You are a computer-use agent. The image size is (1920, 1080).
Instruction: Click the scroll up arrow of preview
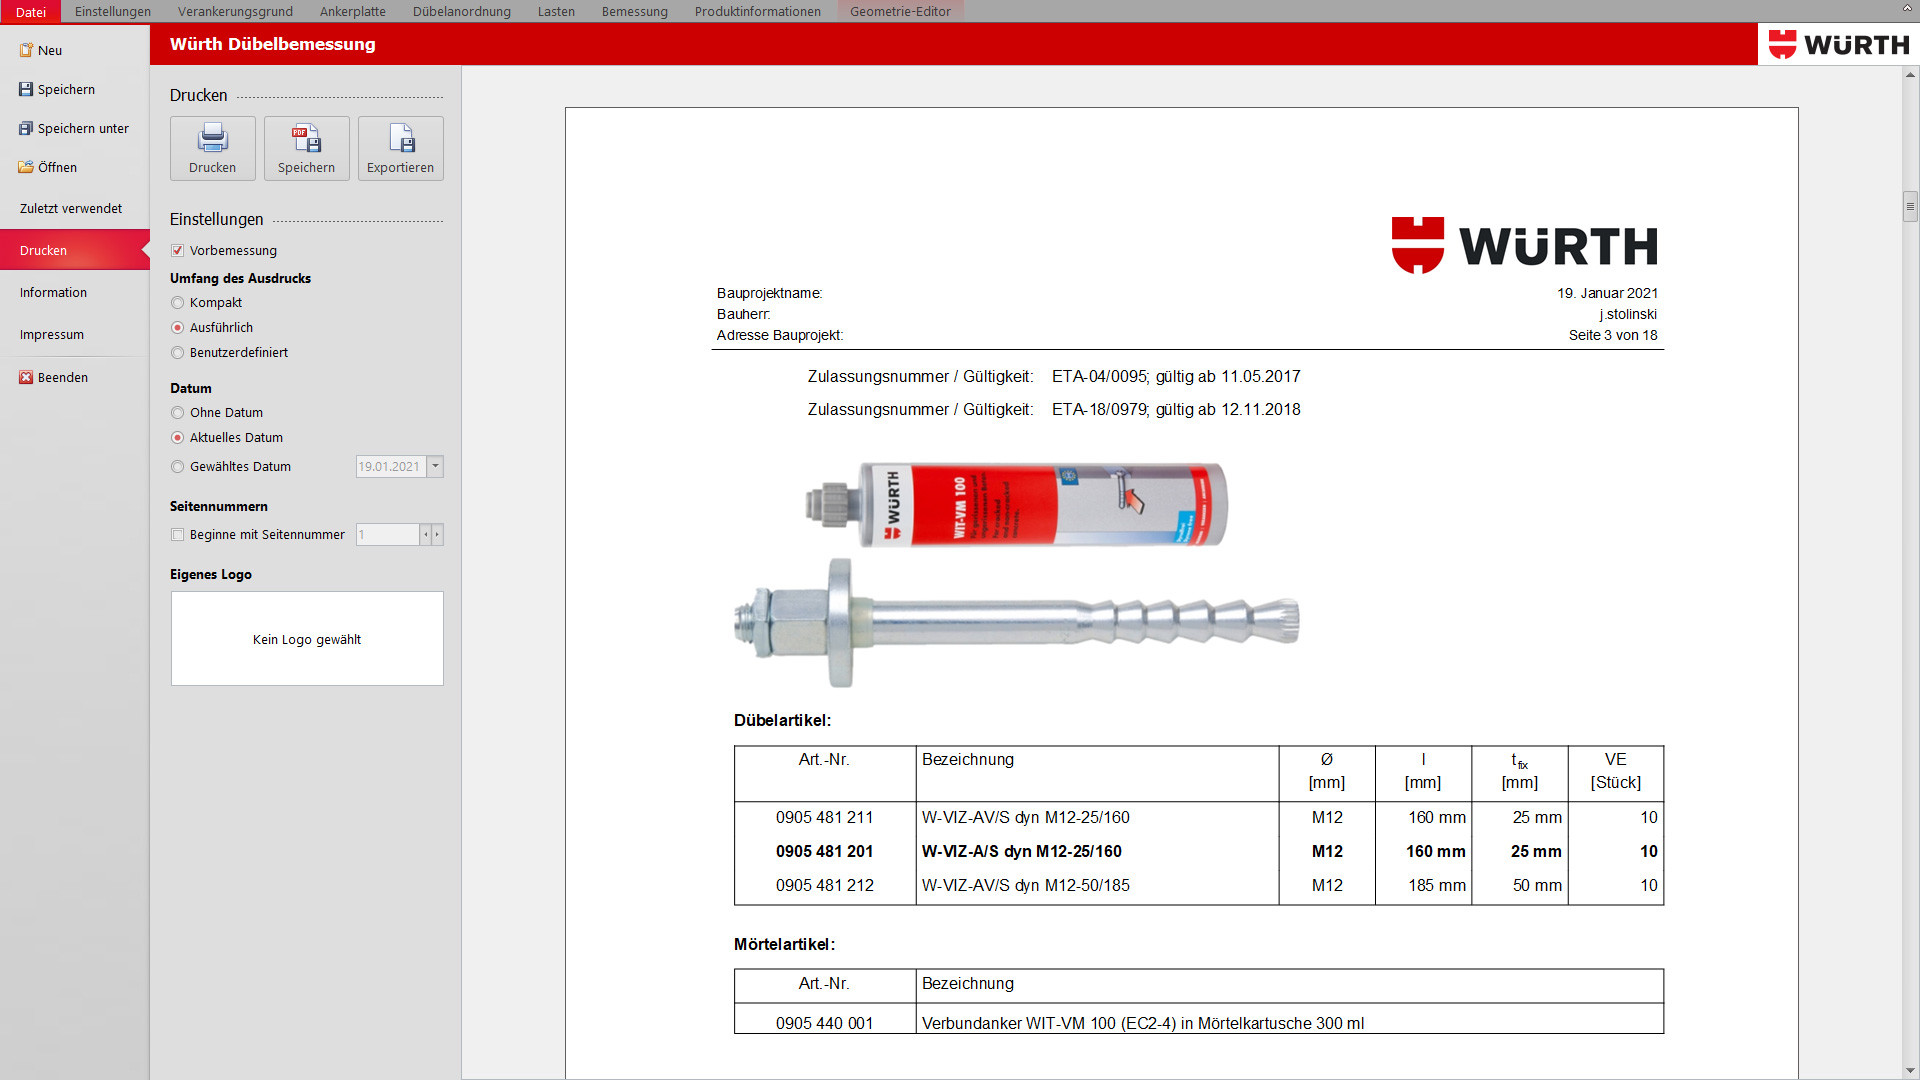pyautogui.click(x=1910, y=75)
